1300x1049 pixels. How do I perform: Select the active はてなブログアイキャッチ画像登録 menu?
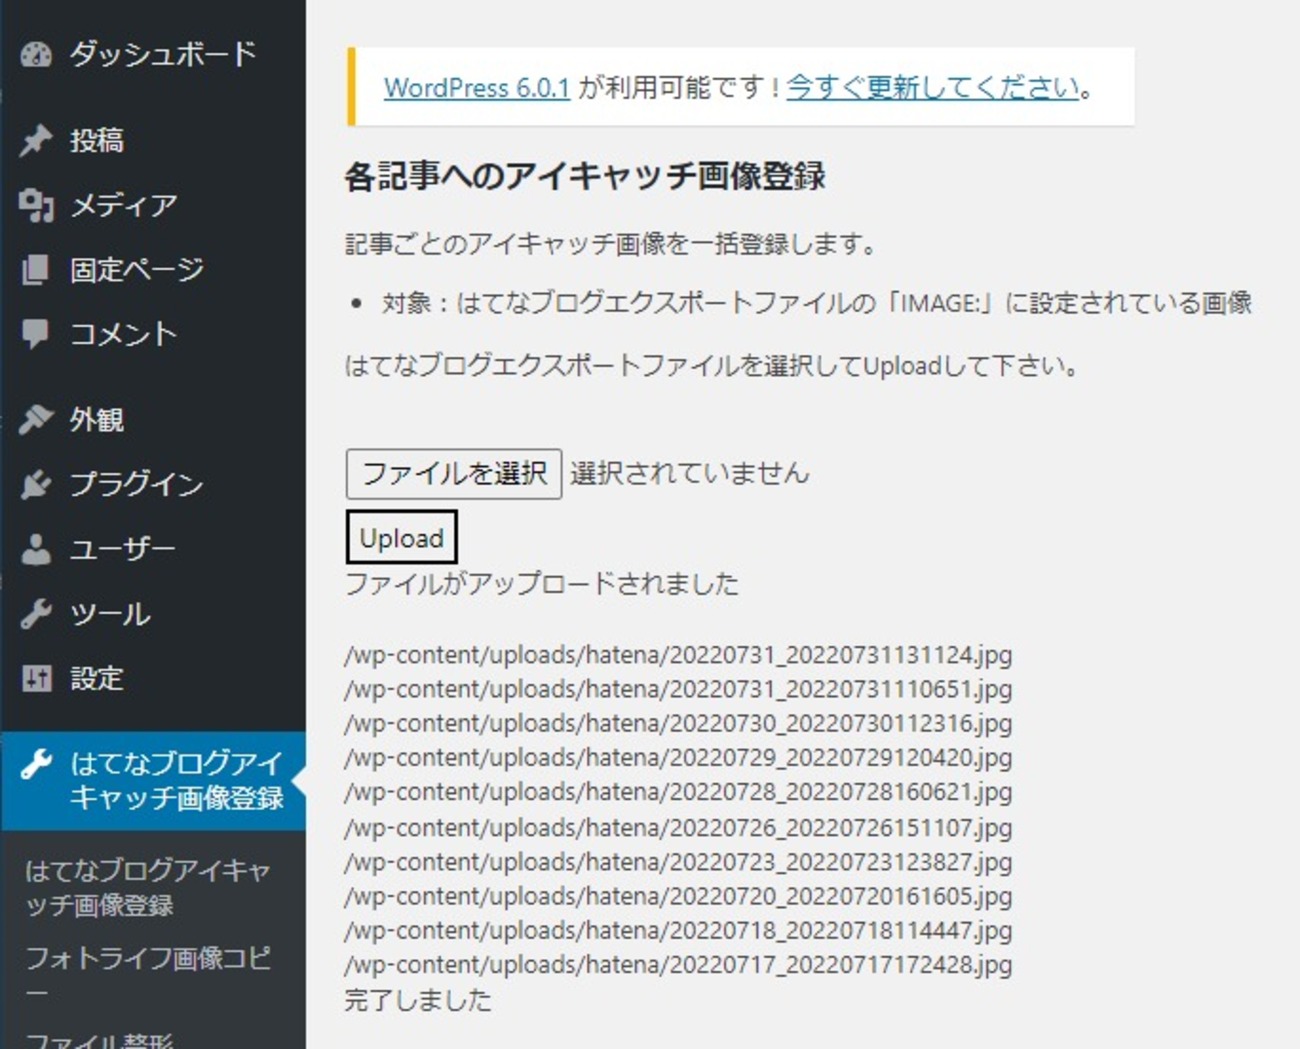153,781
